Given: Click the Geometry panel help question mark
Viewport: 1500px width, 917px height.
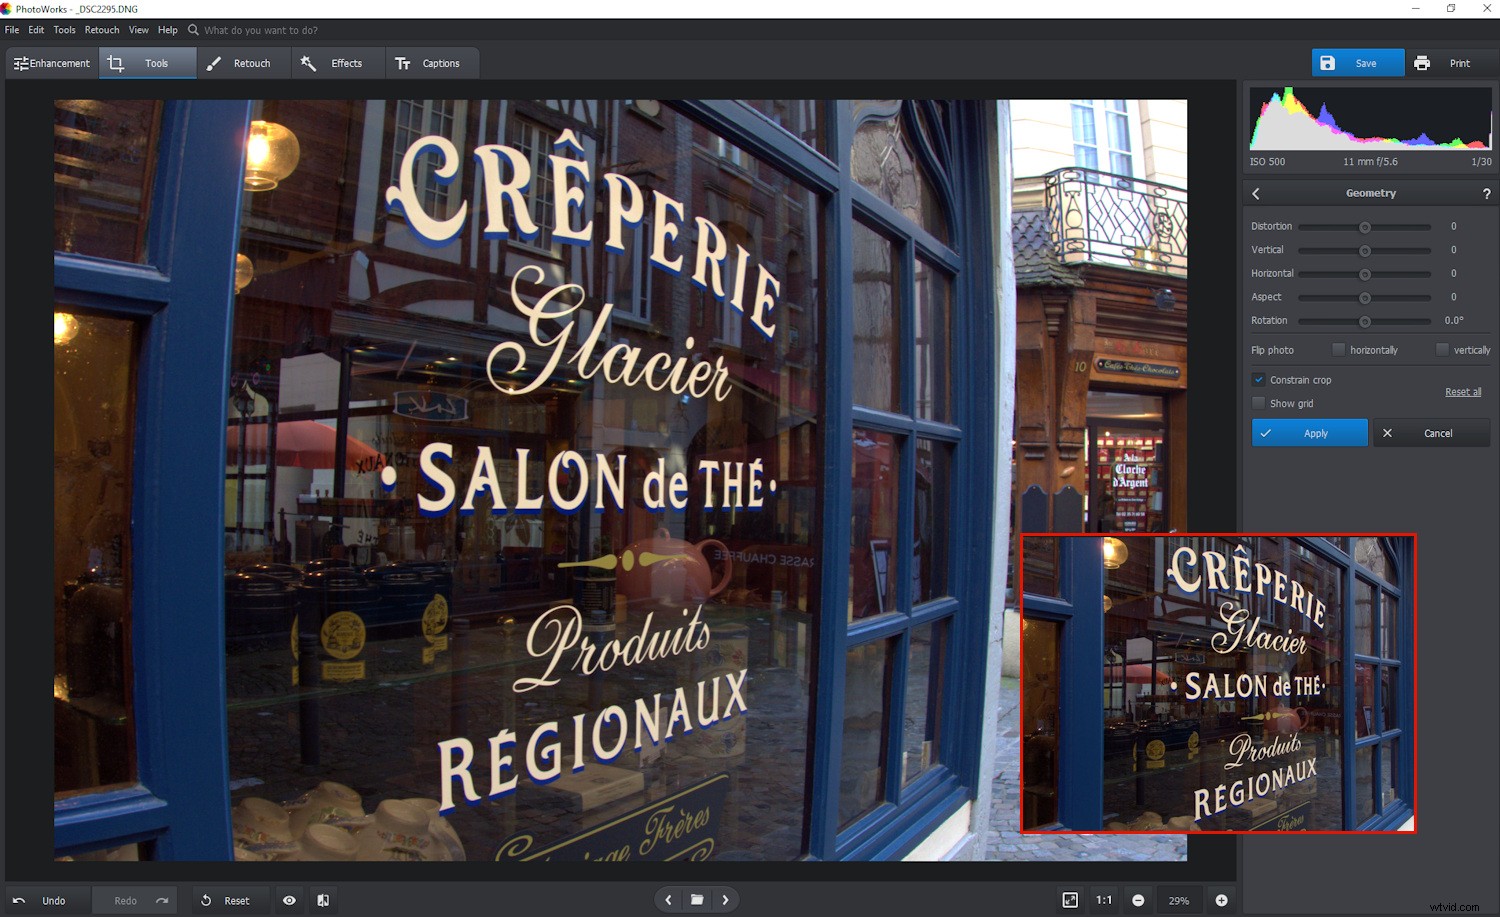Looking at the screenshot, I should [1486, 193].
